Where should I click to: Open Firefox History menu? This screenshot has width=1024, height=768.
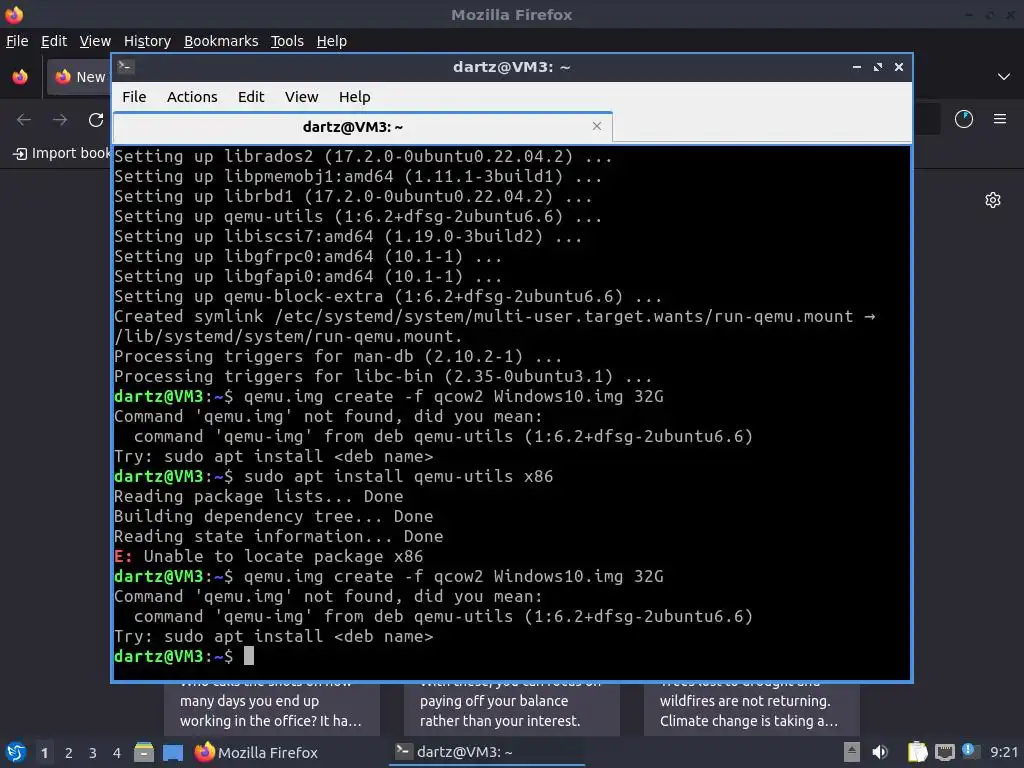[147, 41]
